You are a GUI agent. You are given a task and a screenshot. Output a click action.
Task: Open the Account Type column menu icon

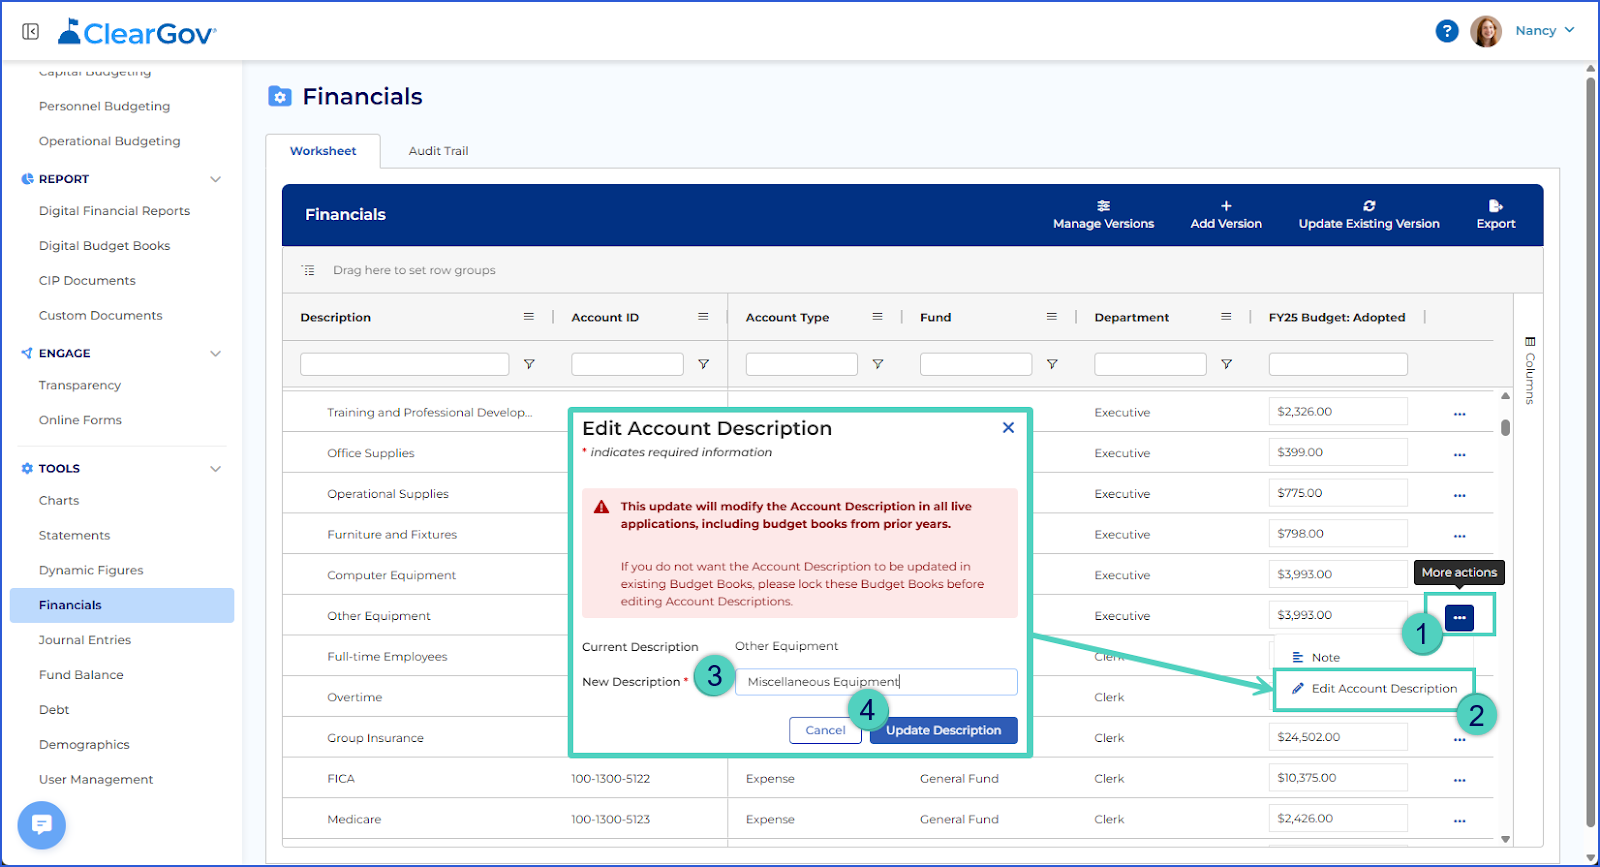coord(877,317)
